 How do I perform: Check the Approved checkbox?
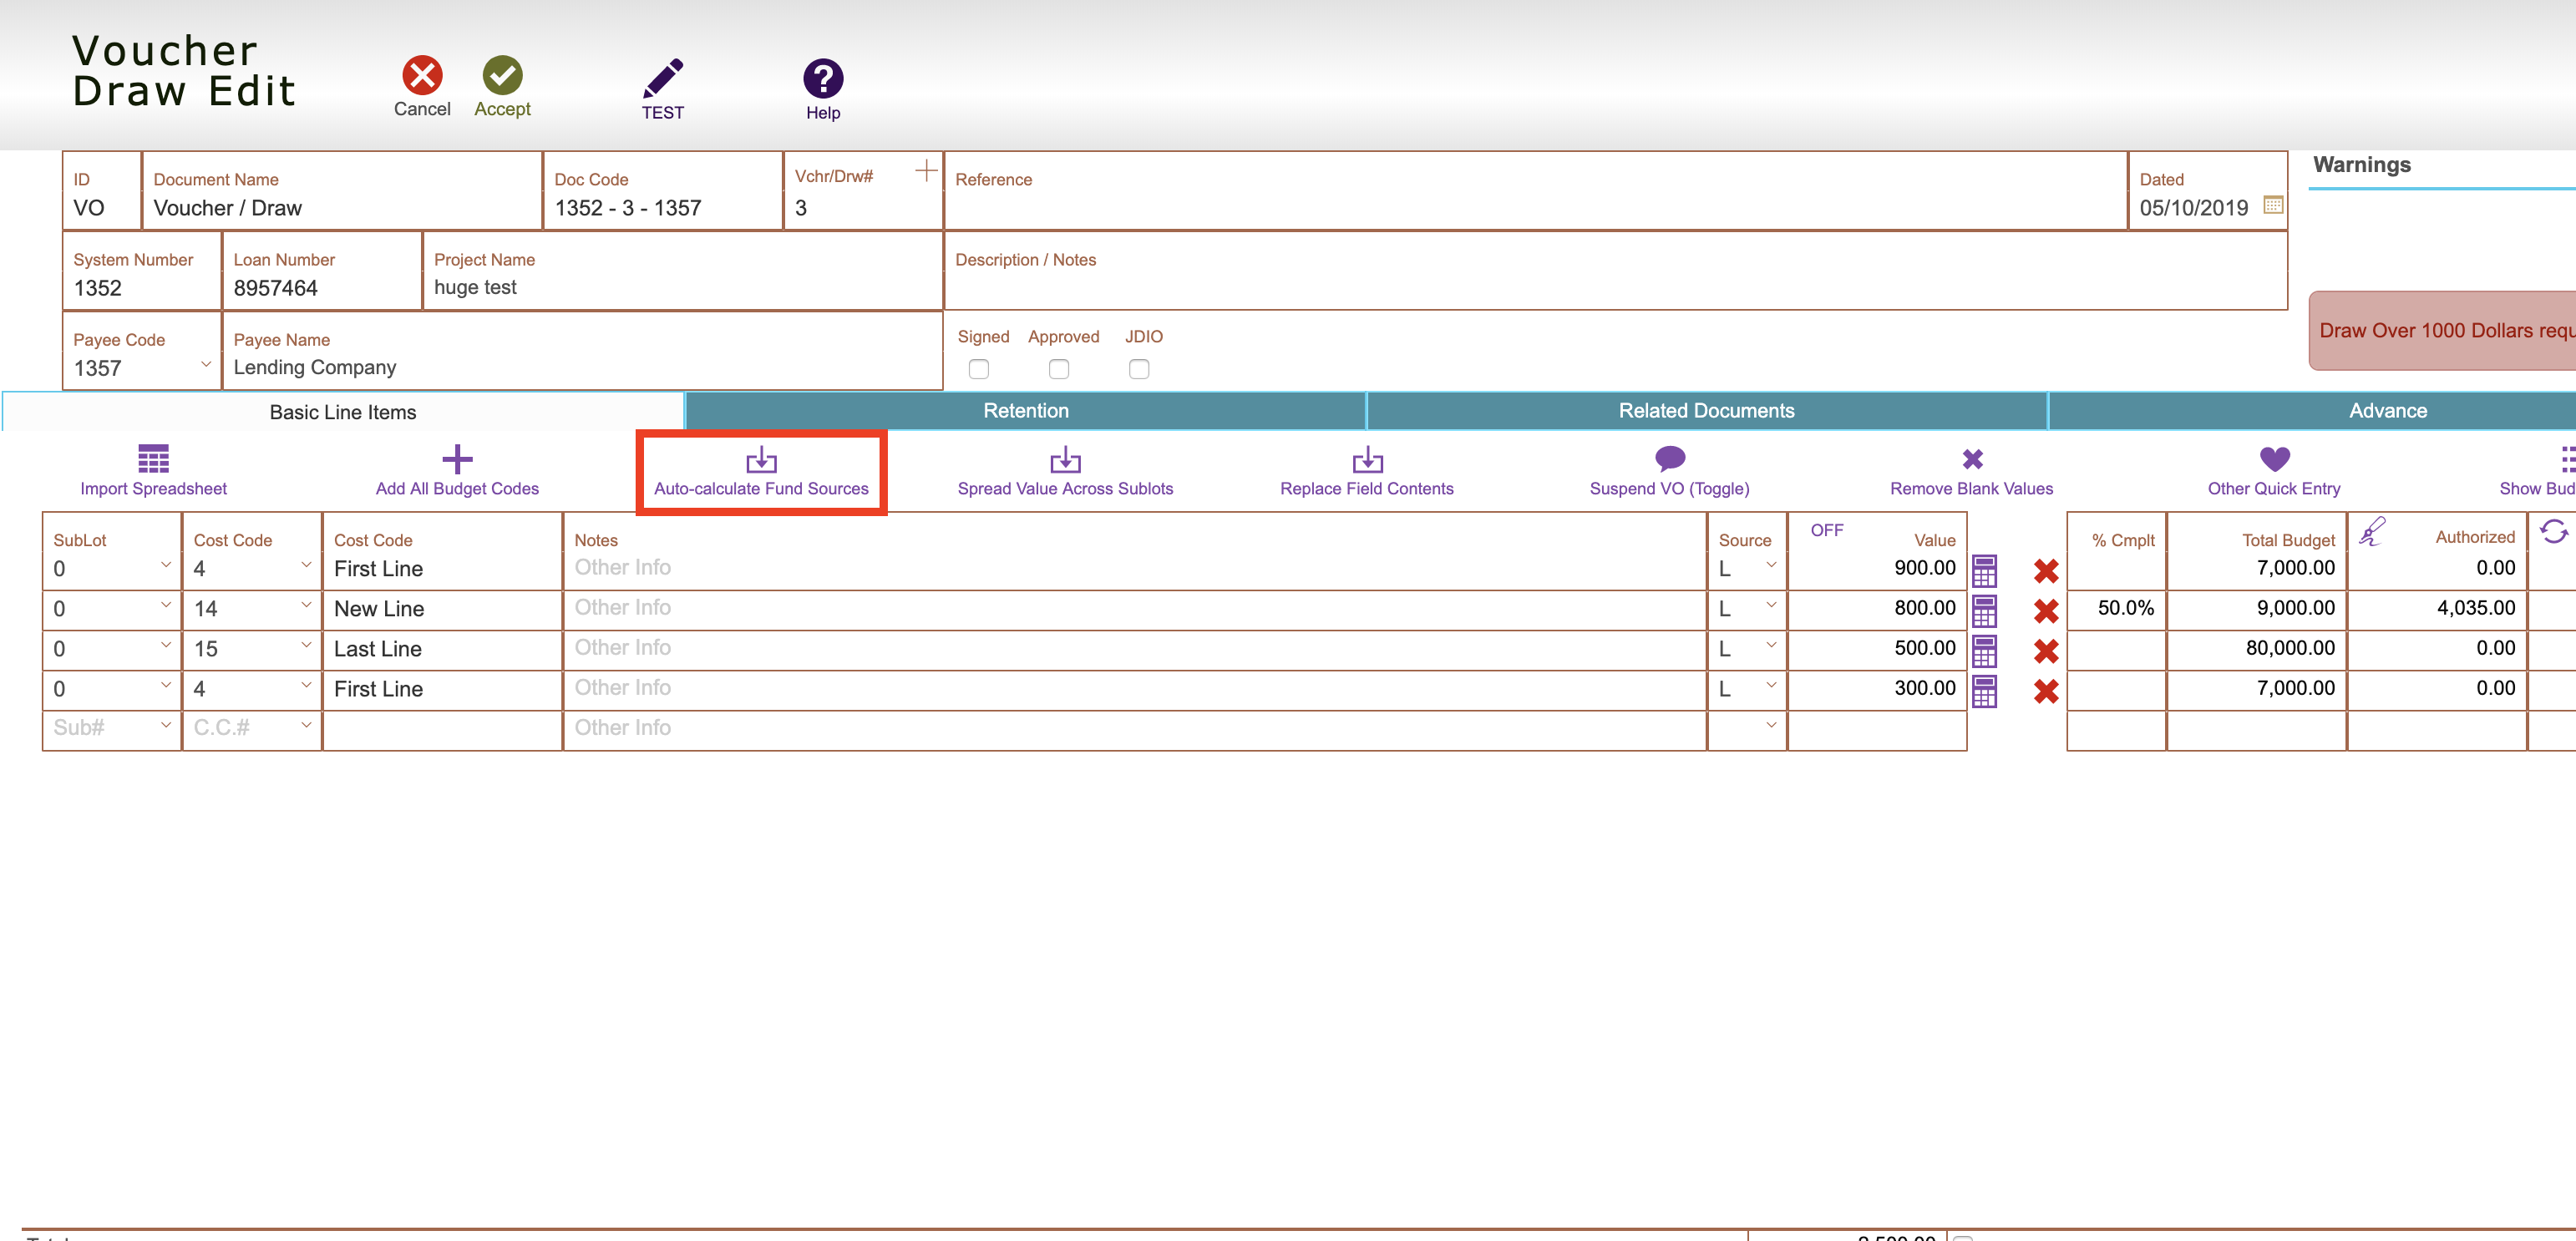[1059, 369]
